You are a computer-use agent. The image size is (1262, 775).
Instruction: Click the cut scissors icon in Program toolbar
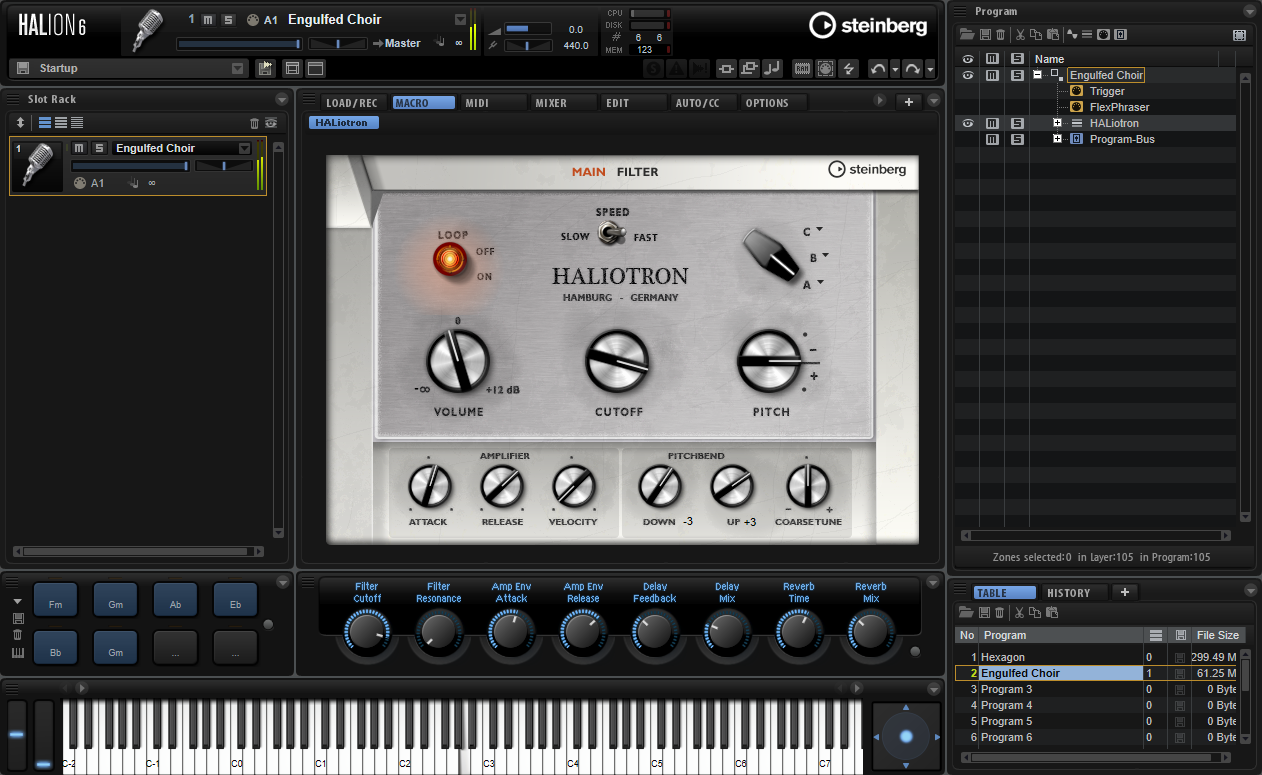1020,35
